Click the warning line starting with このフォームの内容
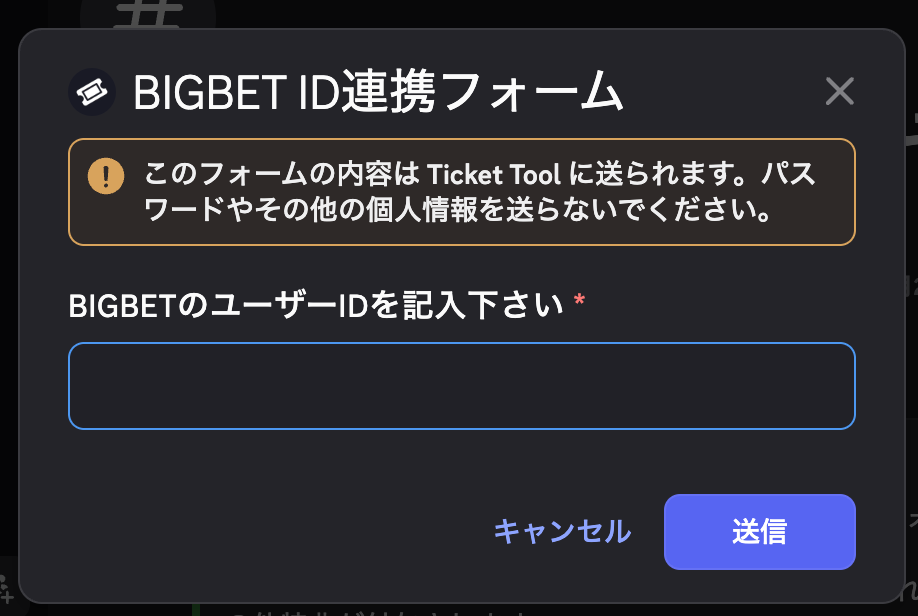 coord(479,174)
